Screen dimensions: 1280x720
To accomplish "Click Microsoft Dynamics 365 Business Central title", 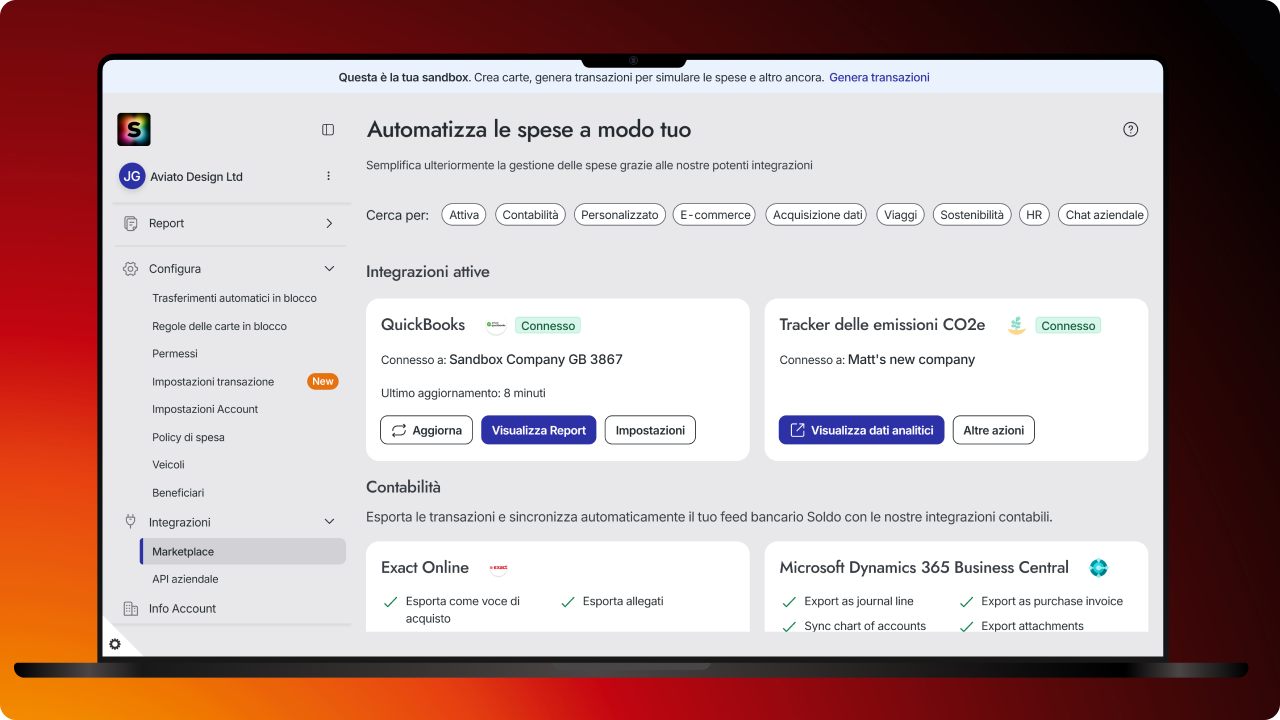I will (x=924, y=567).
